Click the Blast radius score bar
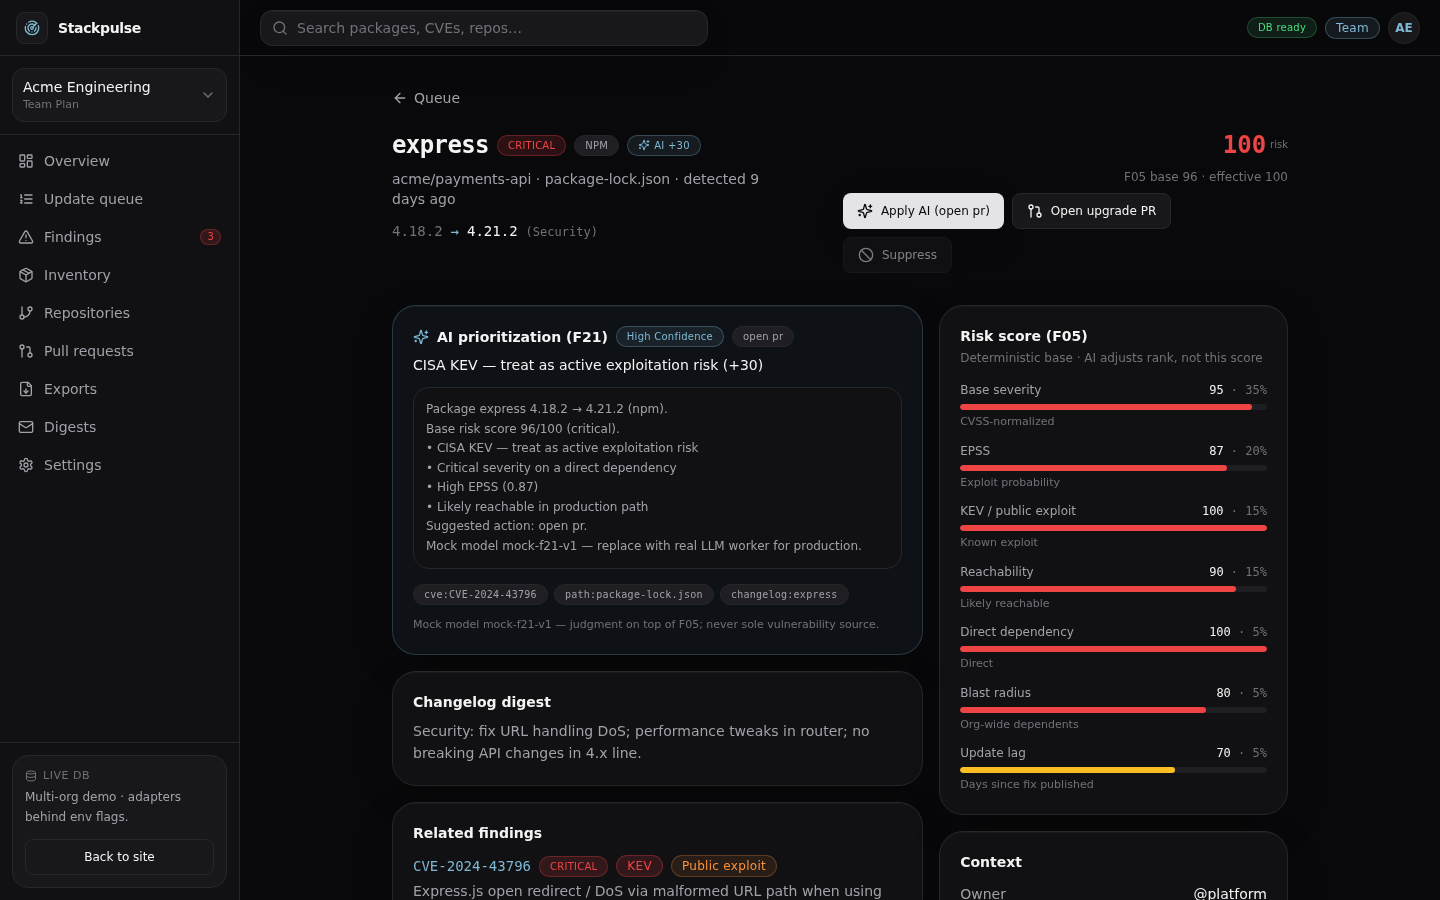The height and width of the screenshot is (900, 1440). click(x=1113, y=710)
